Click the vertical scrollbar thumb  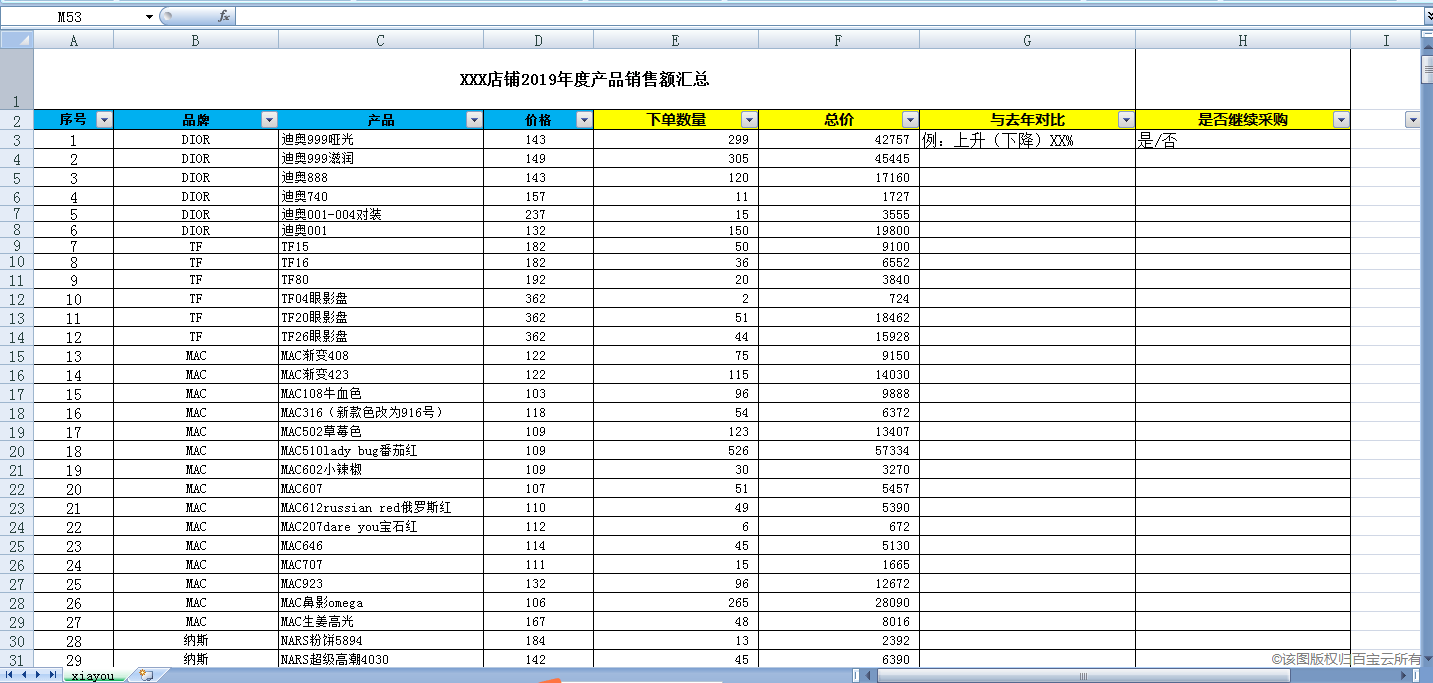pyautogui.click(x=1427, y=68)
